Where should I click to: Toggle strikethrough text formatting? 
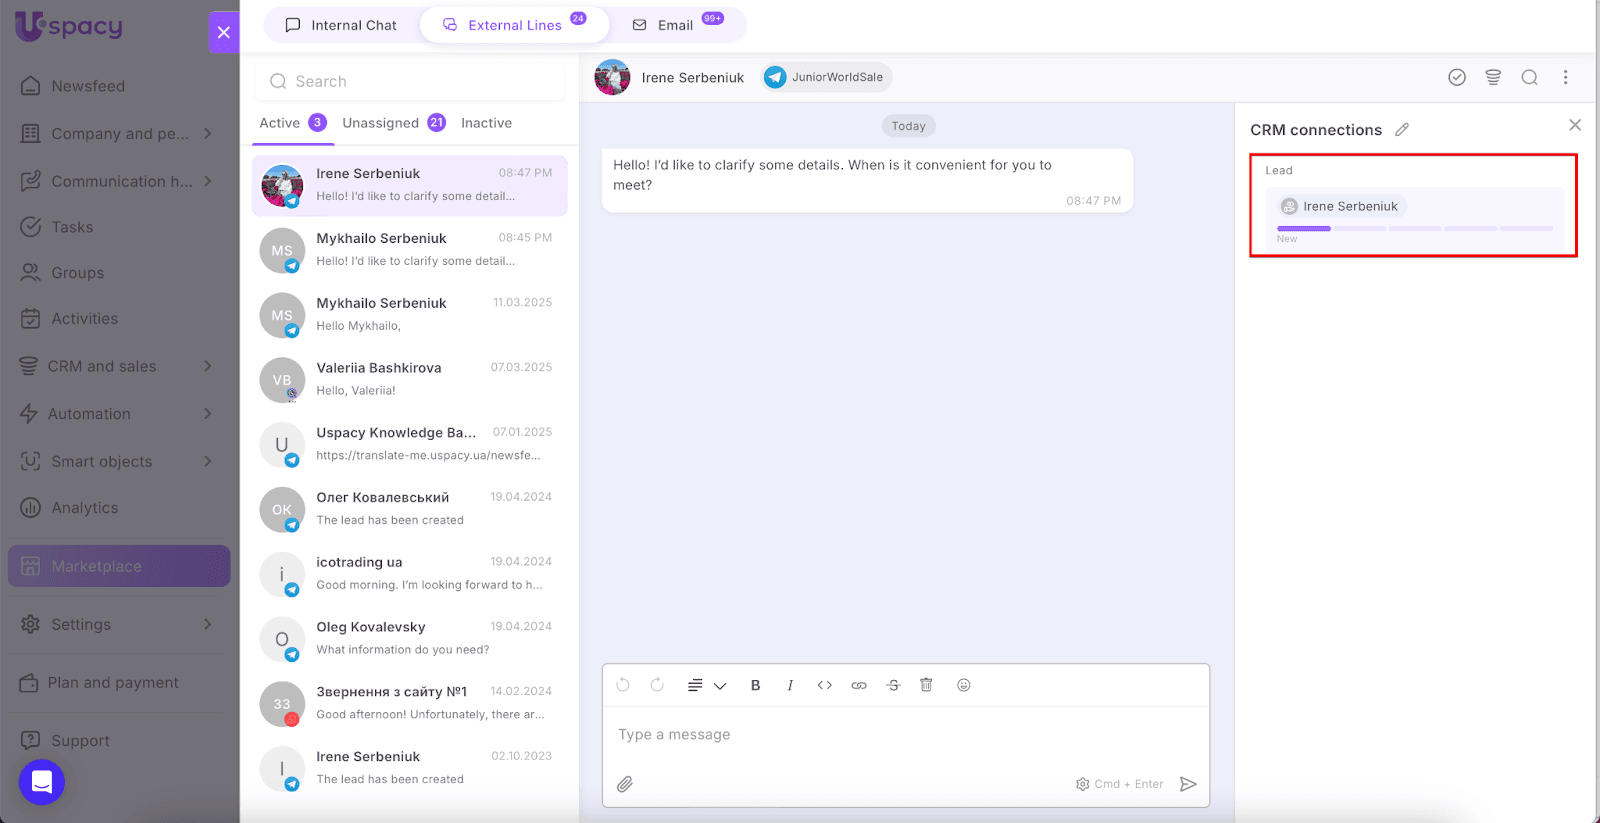click(893, 685)
